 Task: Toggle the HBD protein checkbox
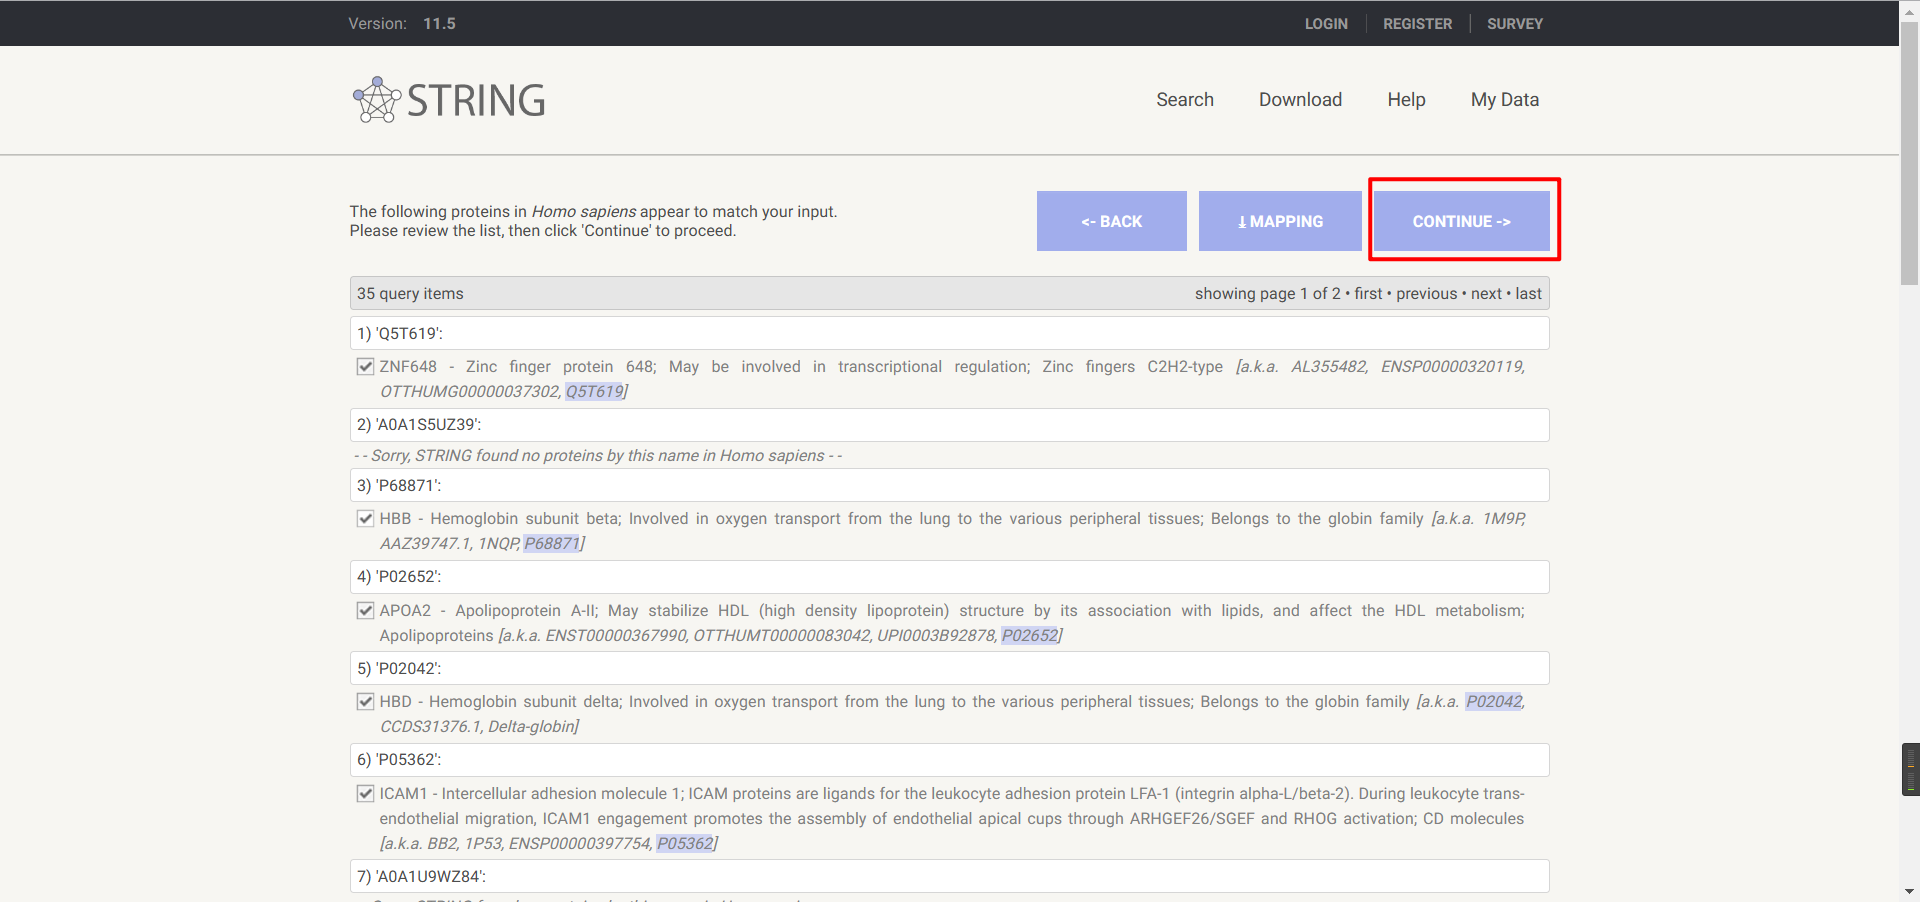(x=366, y=702)
